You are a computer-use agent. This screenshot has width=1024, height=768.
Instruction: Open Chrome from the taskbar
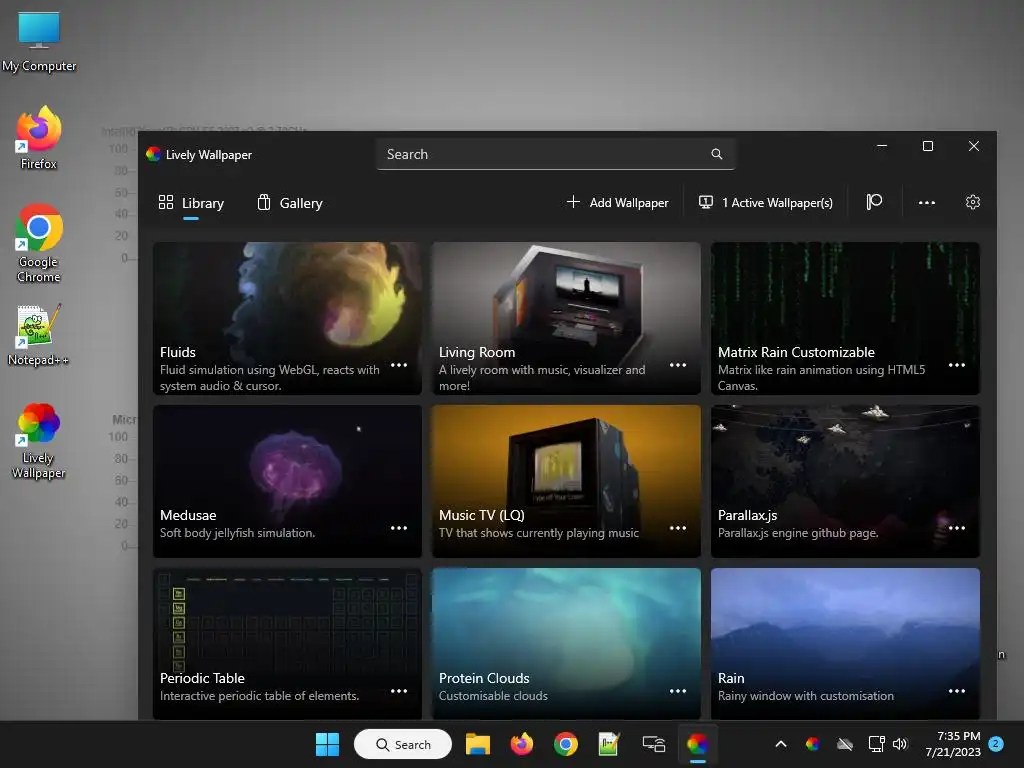pos(566,744)
